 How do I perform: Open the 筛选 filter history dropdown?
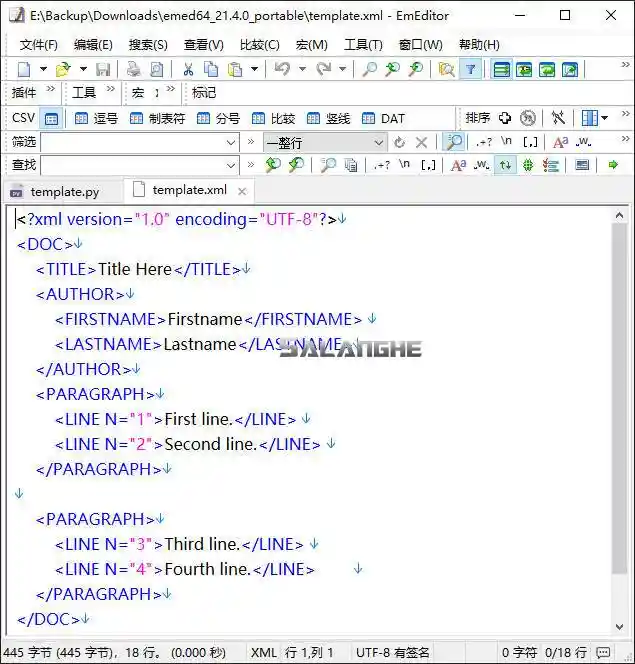231,142
